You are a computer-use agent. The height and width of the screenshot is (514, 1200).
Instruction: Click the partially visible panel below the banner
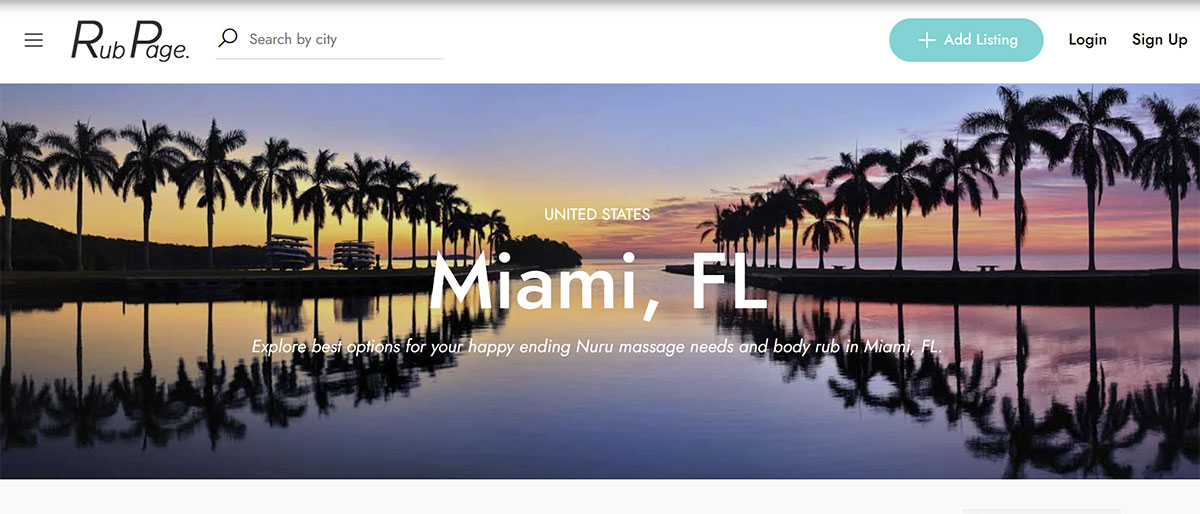[x=1080, y=511]
